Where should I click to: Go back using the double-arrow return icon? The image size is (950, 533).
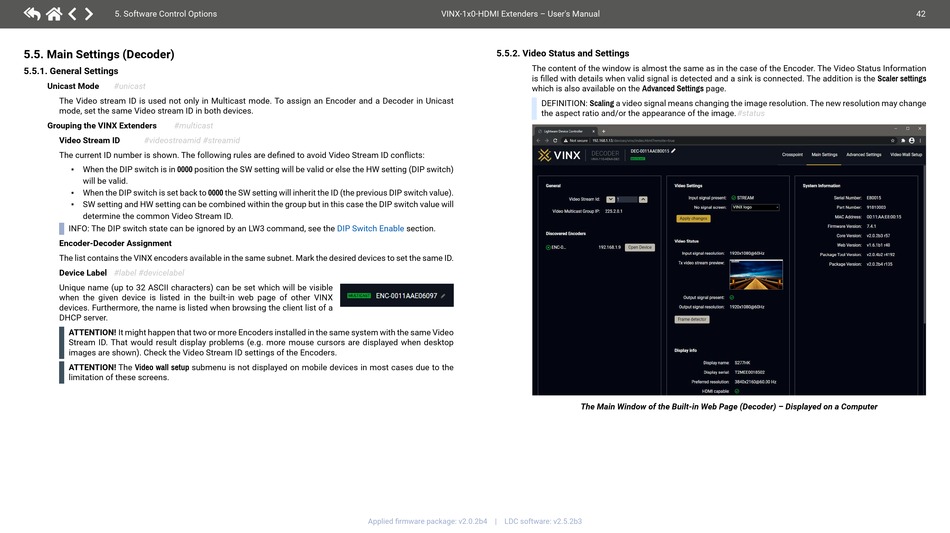32,13
